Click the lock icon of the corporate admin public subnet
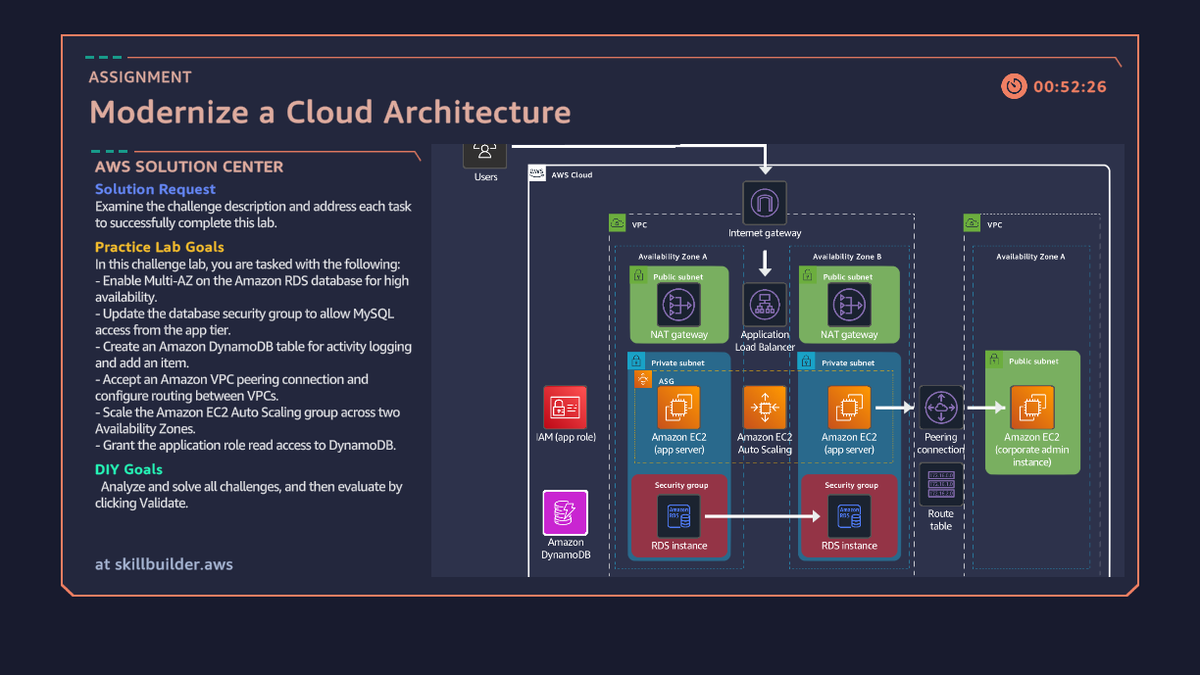This screenshot has height=675, width=1200. tap(994, 359)
